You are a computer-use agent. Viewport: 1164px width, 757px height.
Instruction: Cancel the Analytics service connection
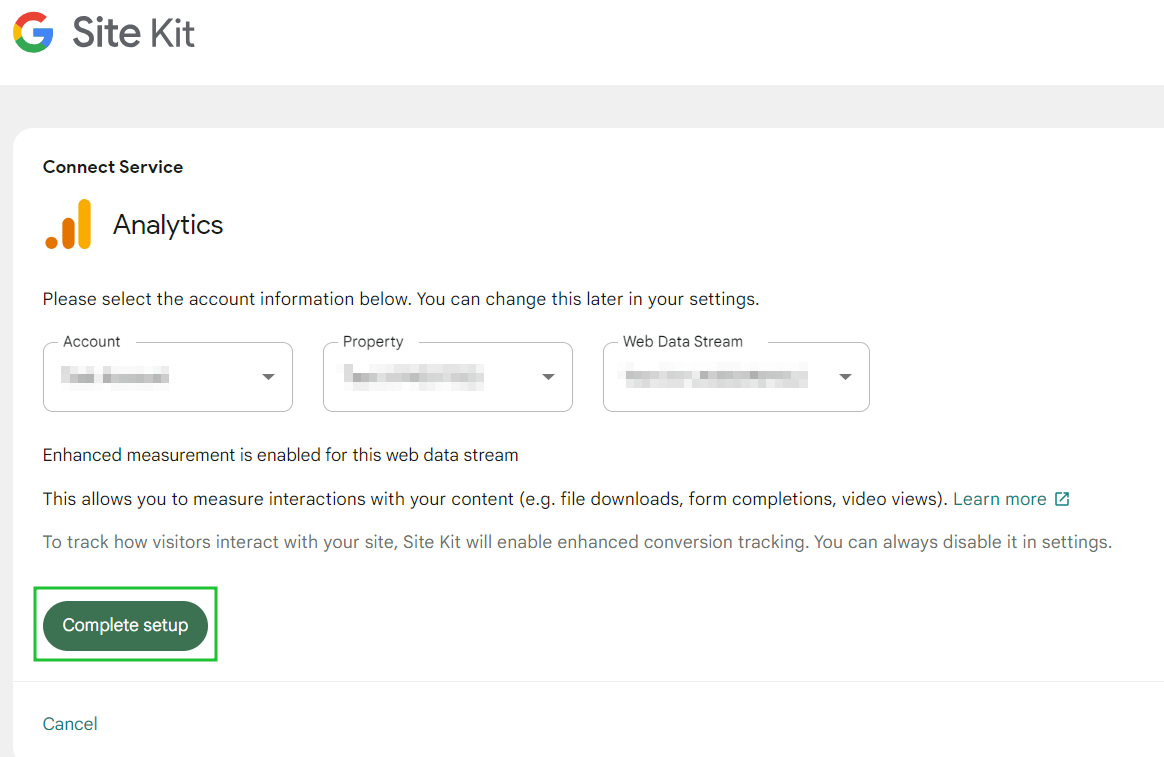tap(70, 724)
